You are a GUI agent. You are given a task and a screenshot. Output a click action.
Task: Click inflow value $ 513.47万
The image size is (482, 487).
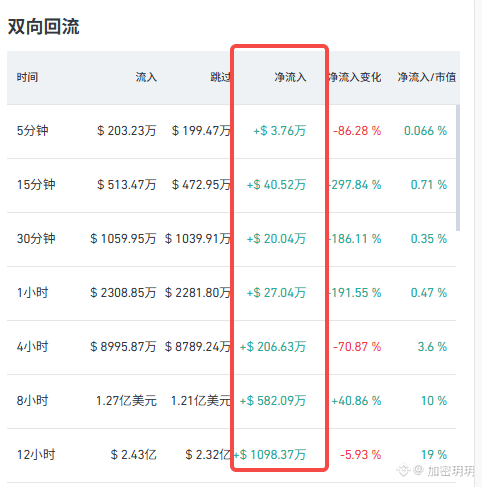127,184
